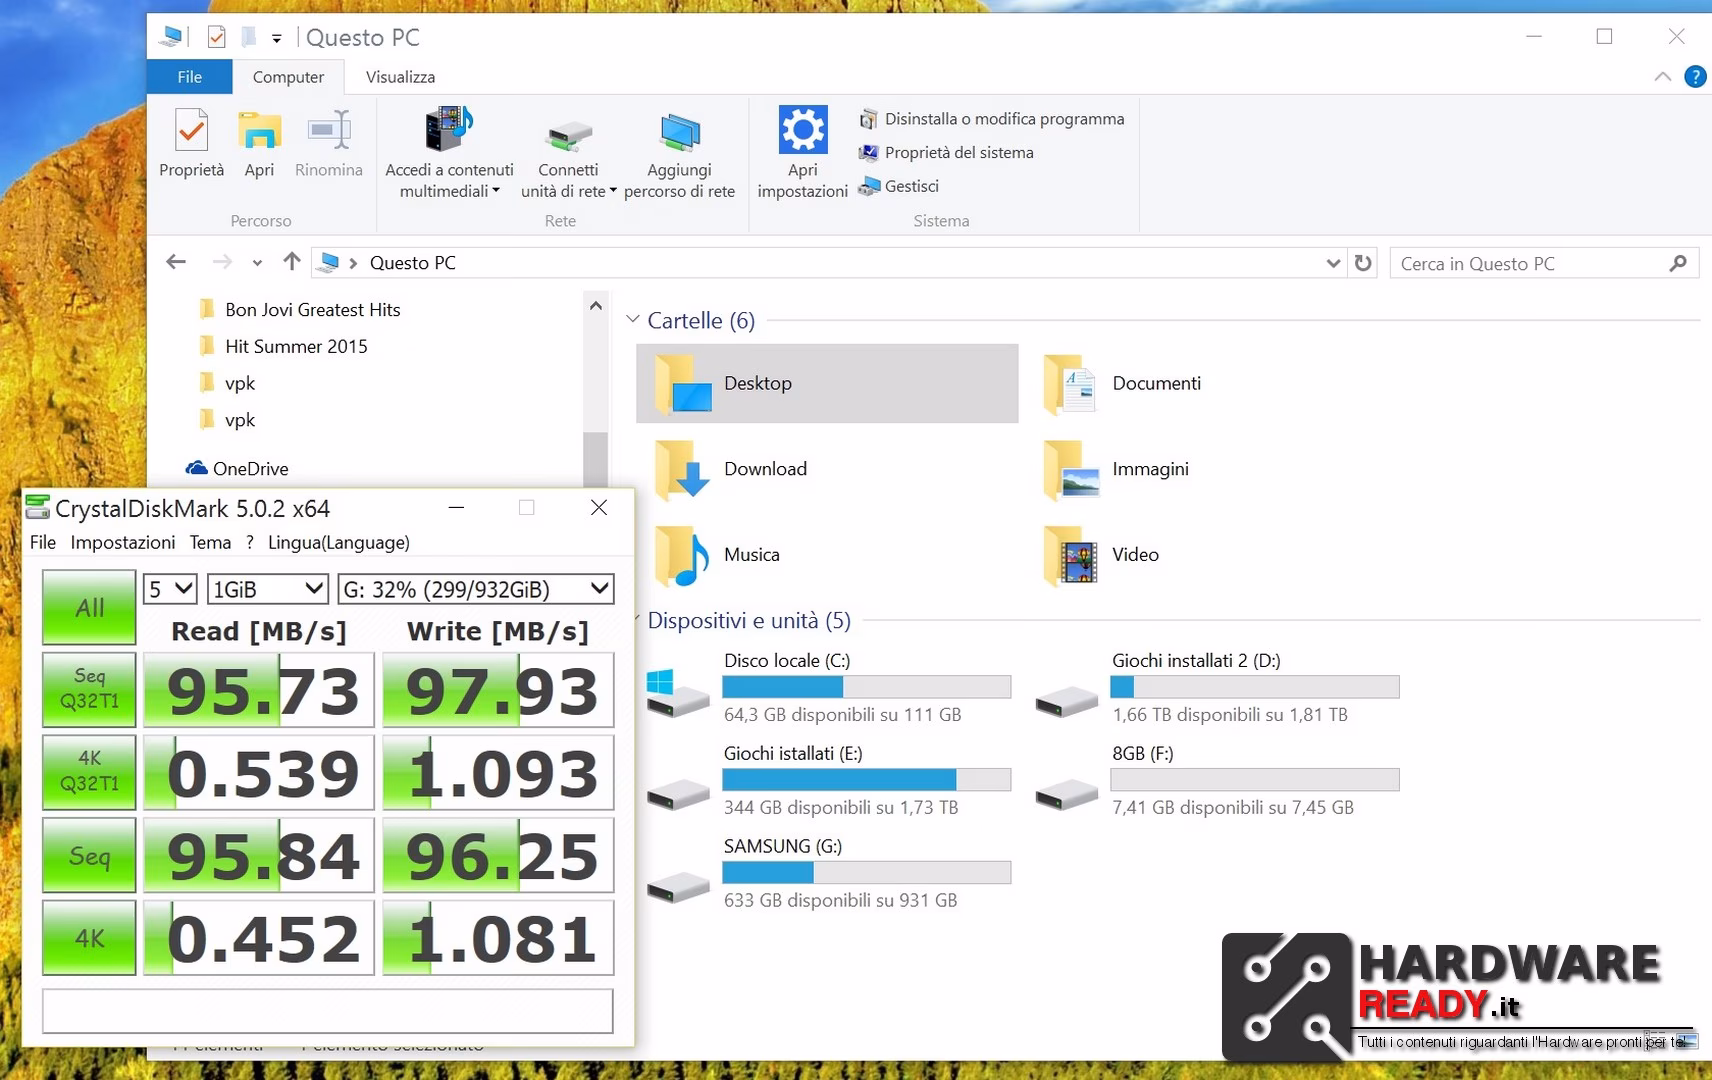Open the G: drive selection dropdown
This screenshot has height=1080, width=1712.
476,589
